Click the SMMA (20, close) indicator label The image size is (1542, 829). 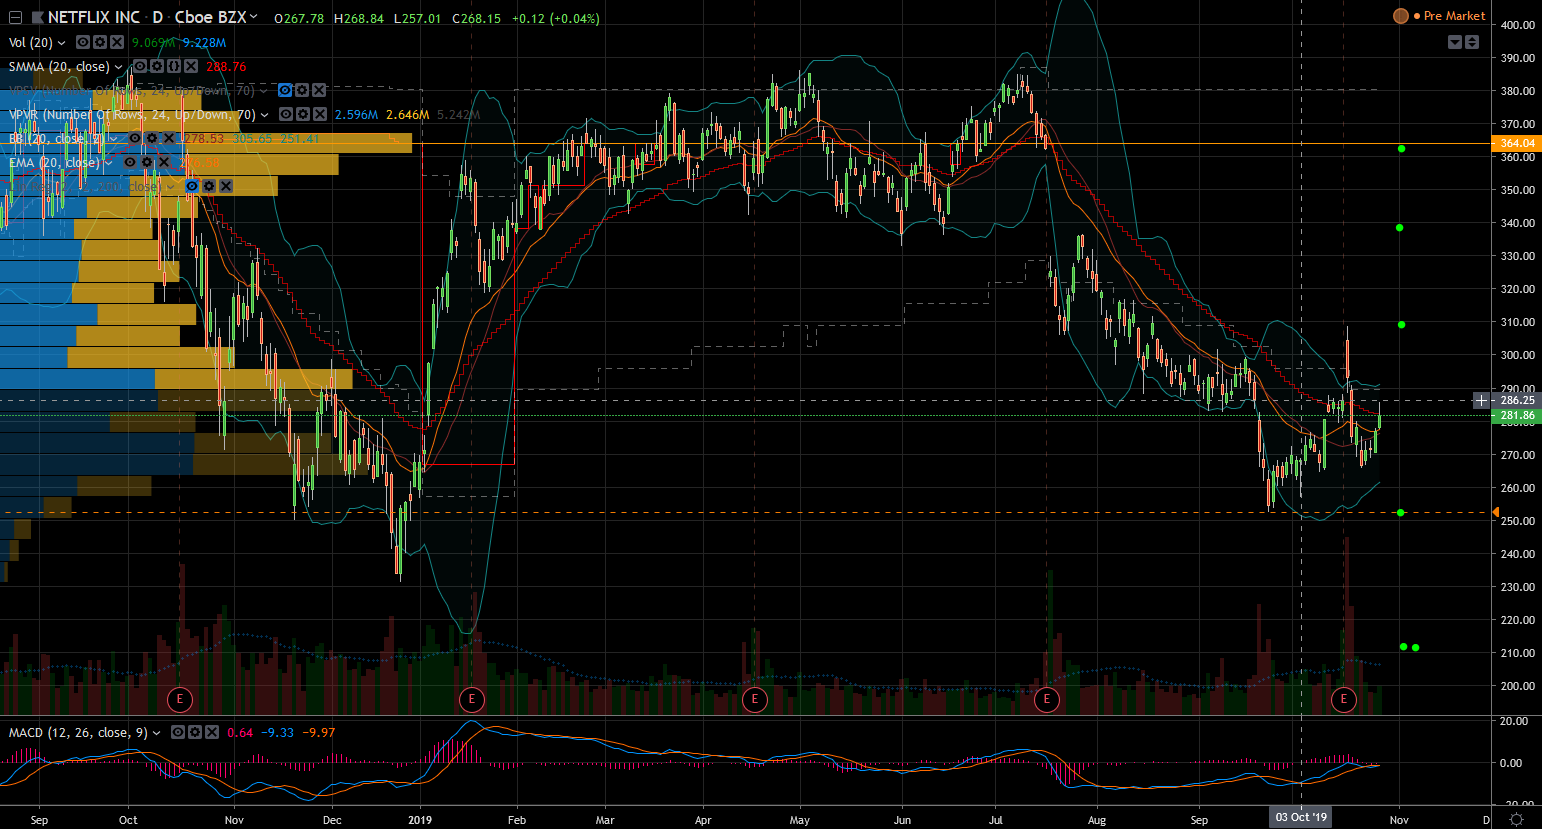[59, 66]
